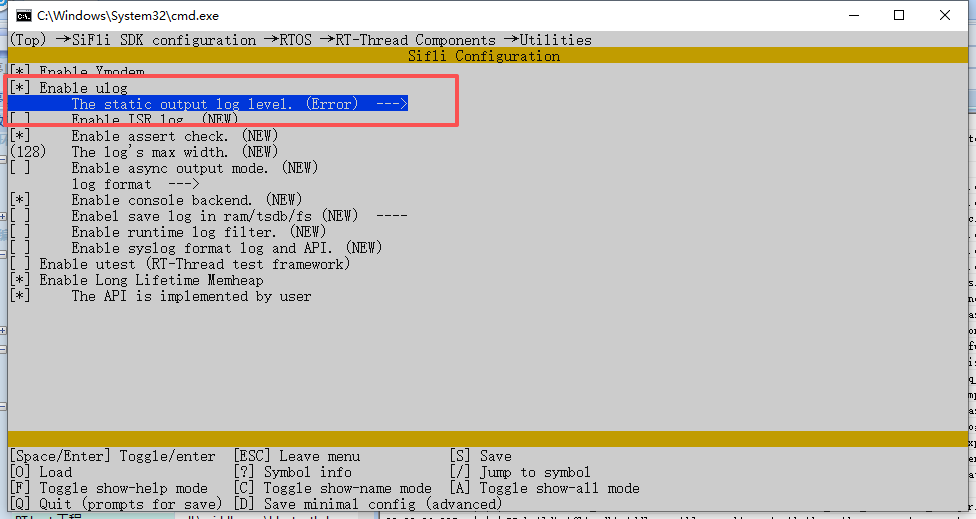Toggle the Enable Ymodem checkbox
The width and height of the screenshot is (976, 519).
coord(20,72)
